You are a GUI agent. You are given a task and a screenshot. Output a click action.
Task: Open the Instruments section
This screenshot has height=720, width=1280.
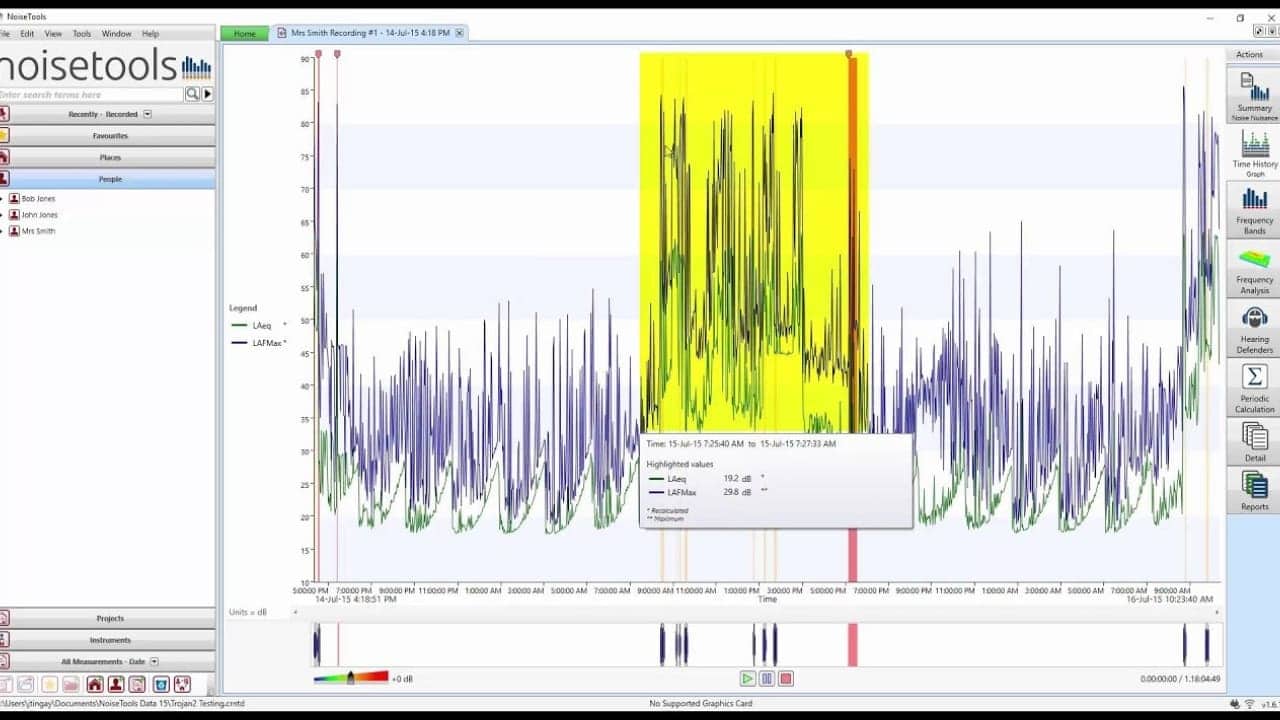click(107, 640)
